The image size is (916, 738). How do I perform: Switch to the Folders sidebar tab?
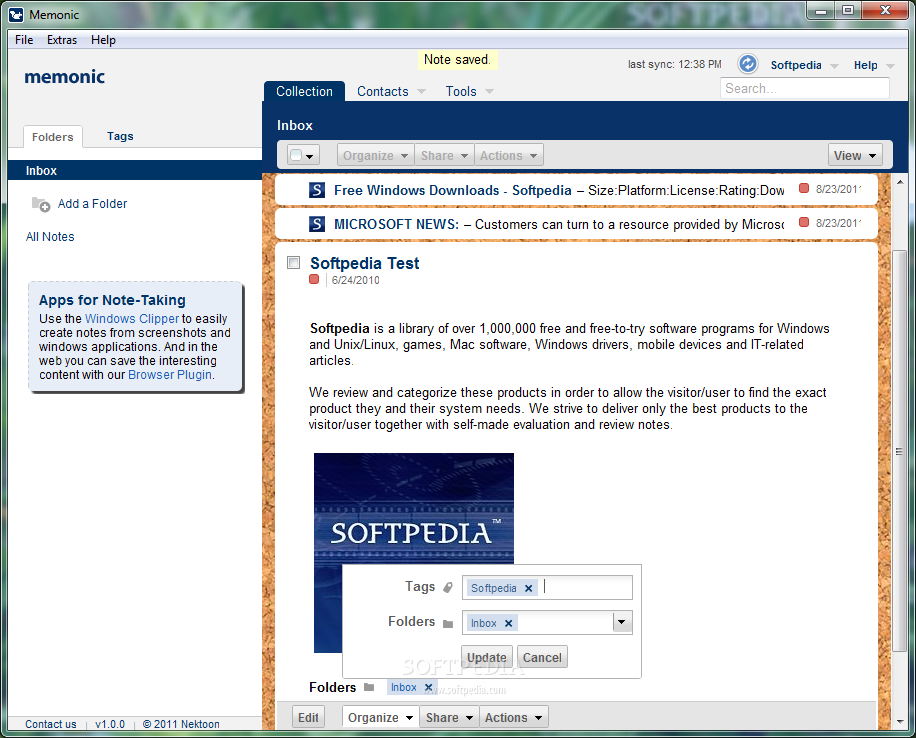(53, 137)
